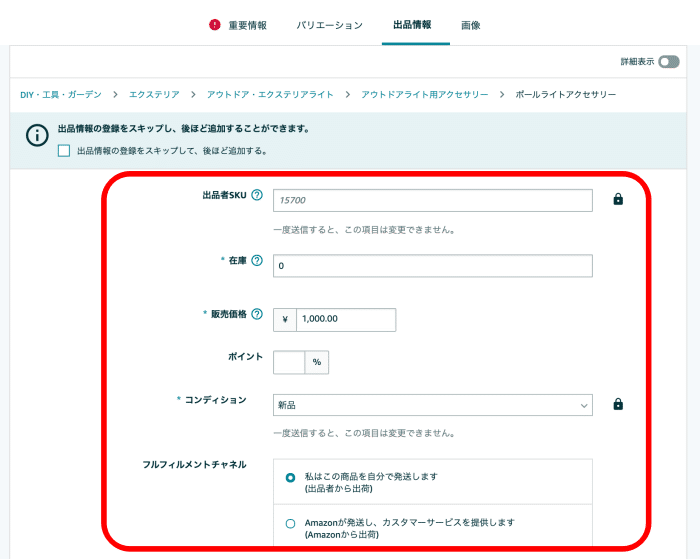This screenshot has width=700, height=559.
Task: Click the red alert icon beside 重要情報
Action: click(215, 25)
